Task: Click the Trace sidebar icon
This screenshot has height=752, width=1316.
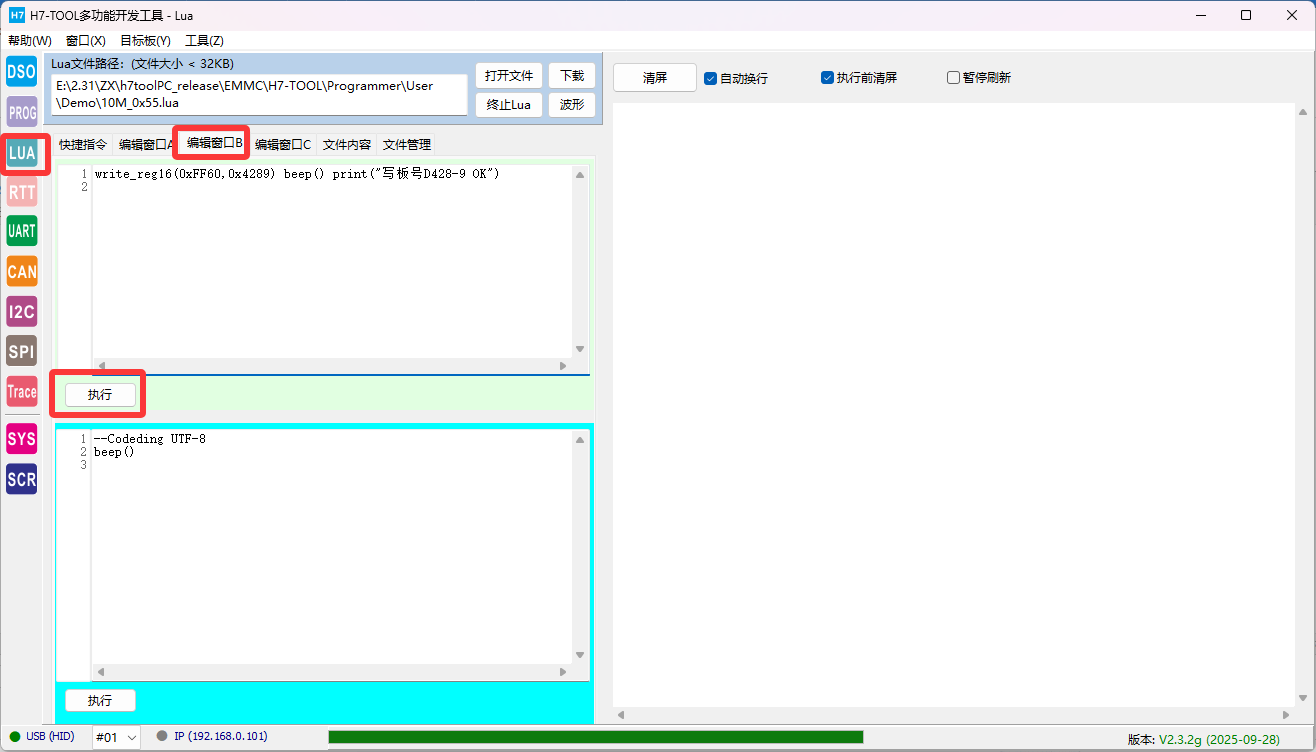Action: click(x=21, y=392)
